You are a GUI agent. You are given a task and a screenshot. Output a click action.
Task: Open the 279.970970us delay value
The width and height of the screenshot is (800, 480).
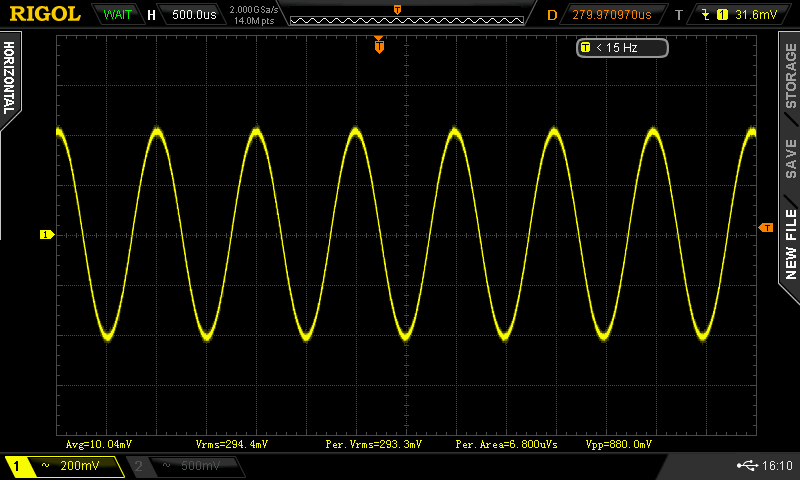(611, 15)
